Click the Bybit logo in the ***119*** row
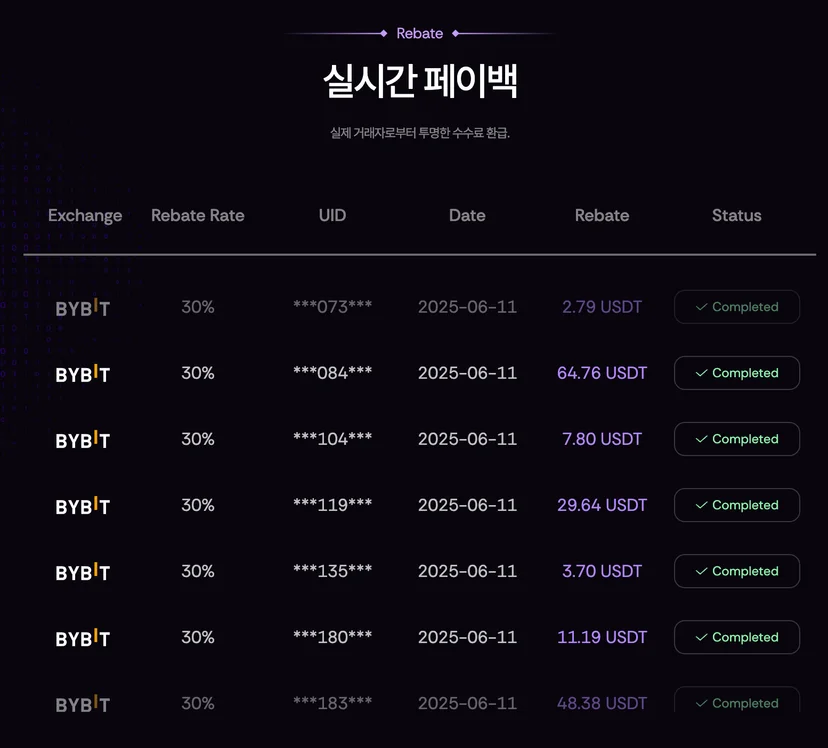Image resolution: width=828 pixels, height=748 pixels. click(83, 506)
